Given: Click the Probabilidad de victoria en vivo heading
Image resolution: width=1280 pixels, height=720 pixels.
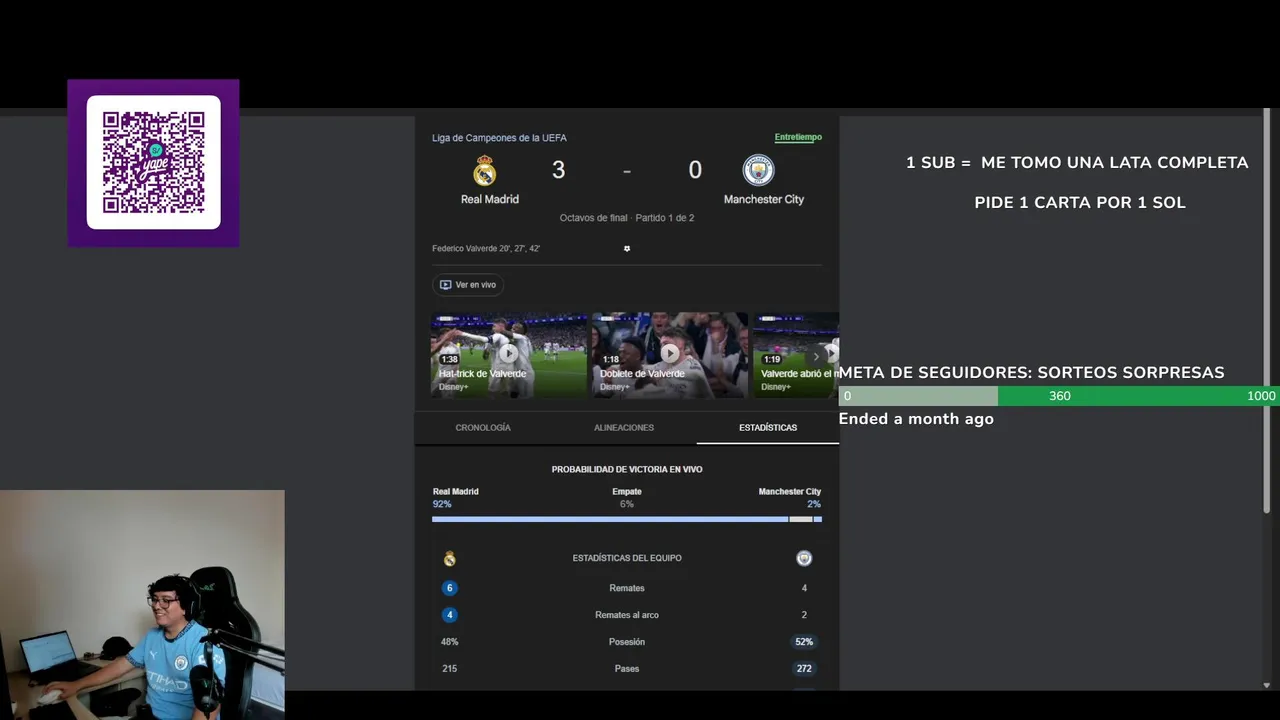Looking at the screenshot, I should (x=627, y=469).
